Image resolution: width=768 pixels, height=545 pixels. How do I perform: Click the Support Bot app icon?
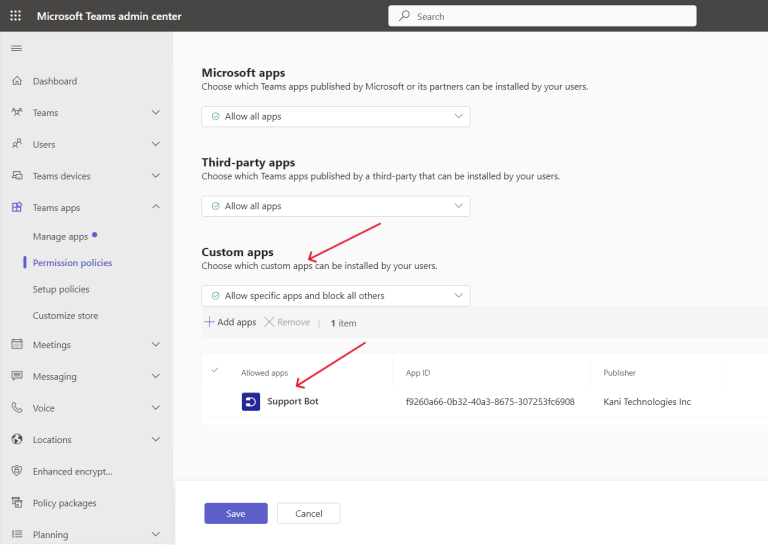pos(251,402)
